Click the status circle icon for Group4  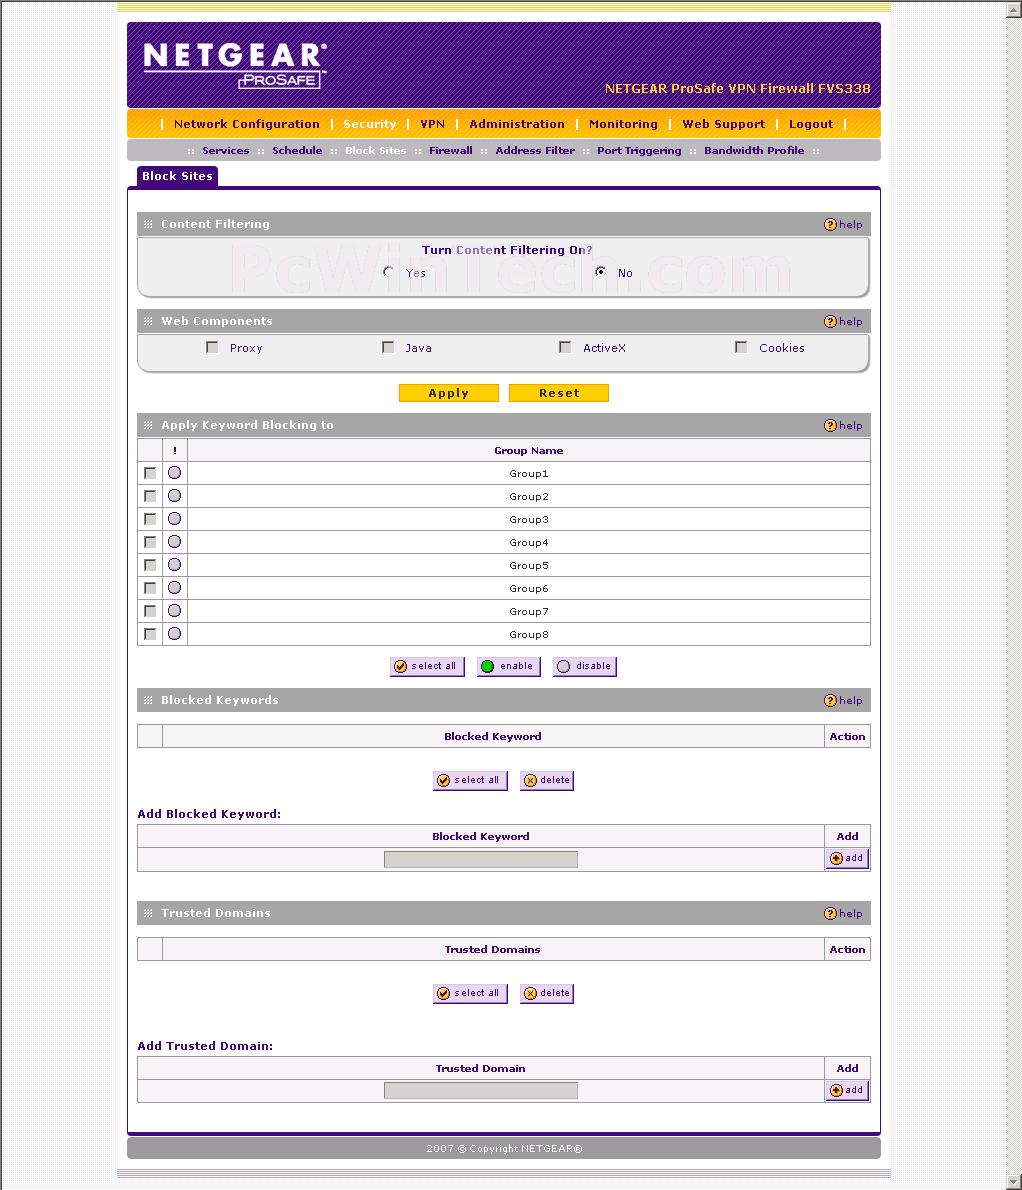[x=175, y=542]
